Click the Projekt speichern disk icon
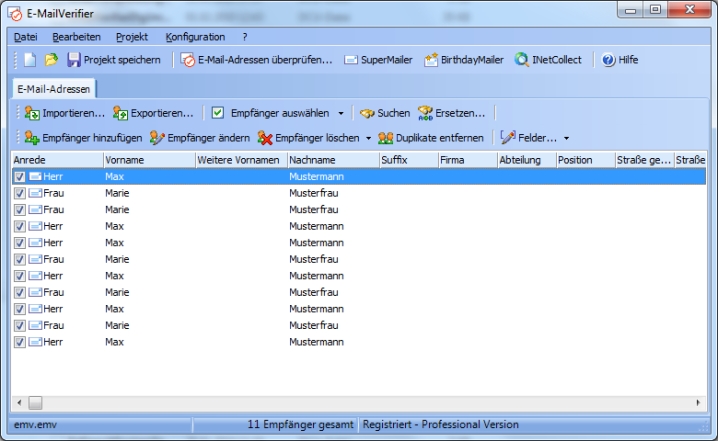The image size is (718, 441). coord(74,60)
